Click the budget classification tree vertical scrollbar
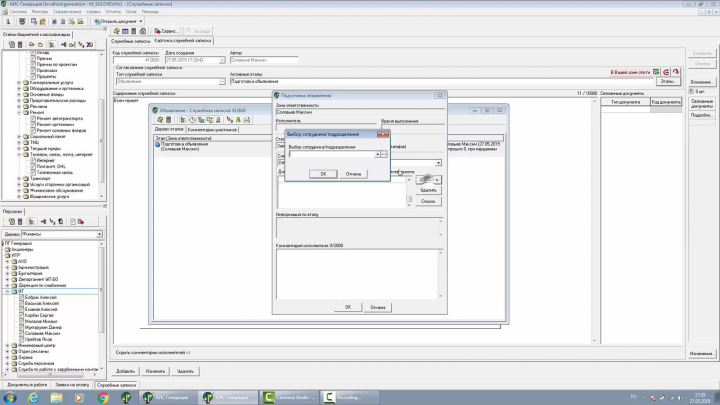720x405 pixels. 102,124
